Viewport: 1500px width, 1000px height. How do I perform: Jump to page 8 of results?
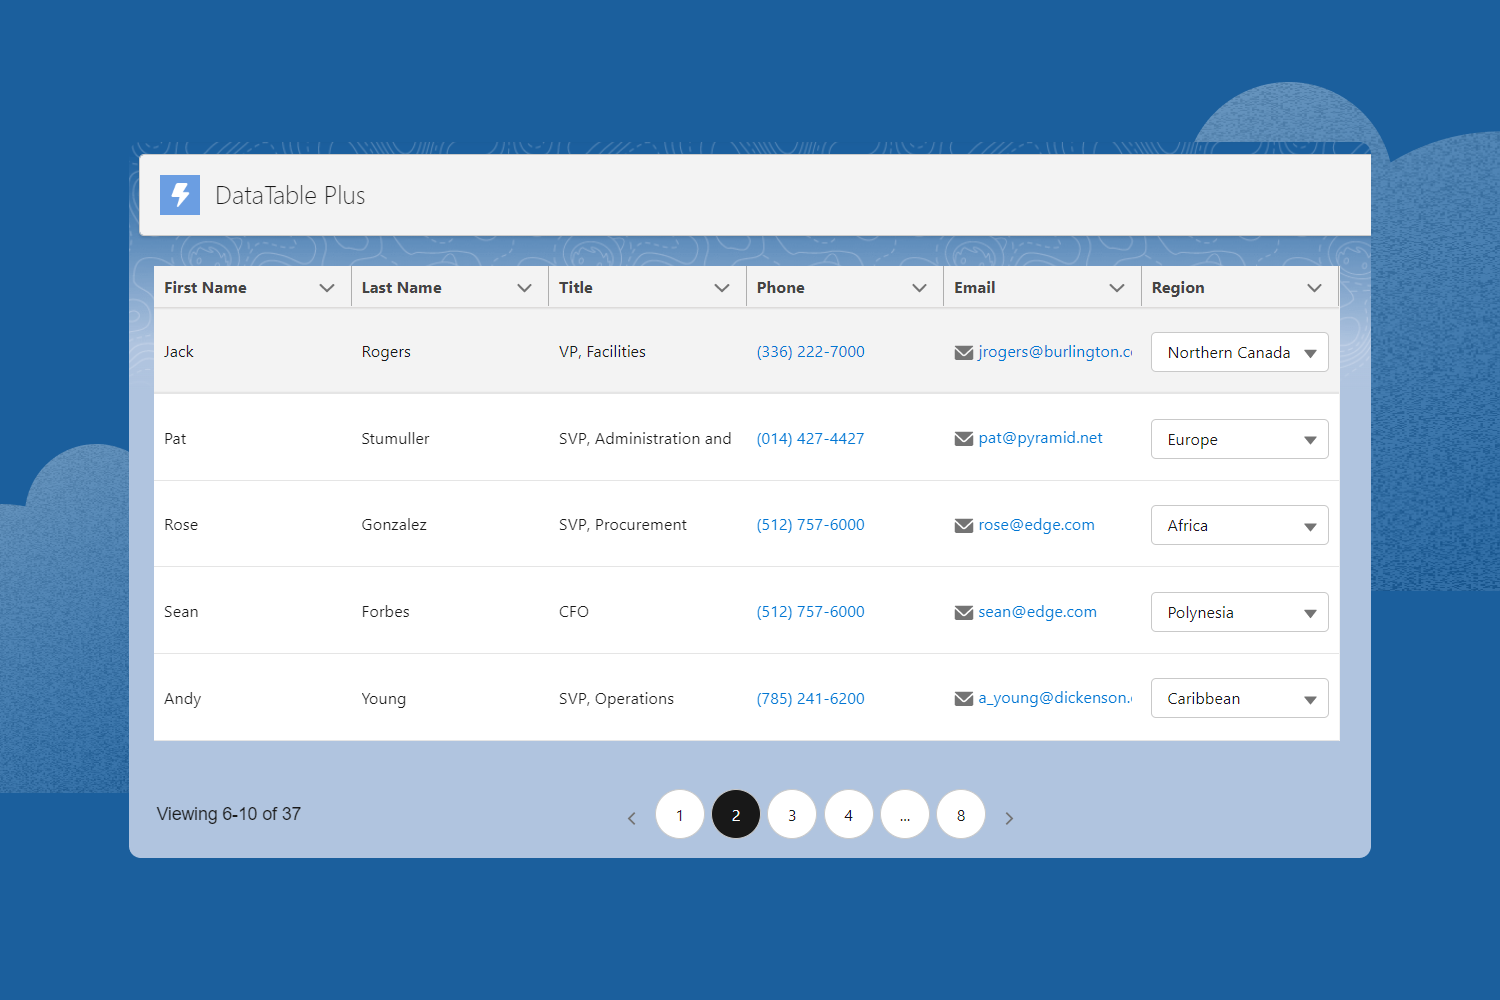961,815
